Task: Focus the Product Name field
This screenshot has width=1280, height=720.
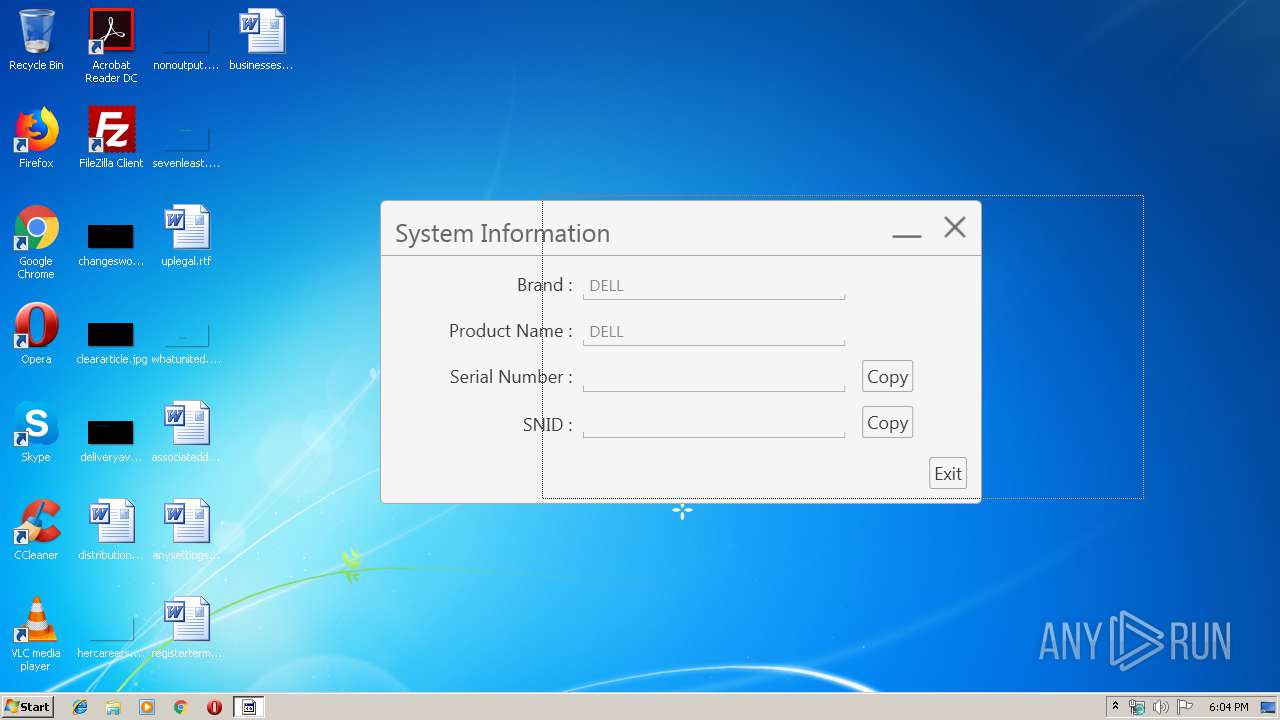Action: (714, 332)
